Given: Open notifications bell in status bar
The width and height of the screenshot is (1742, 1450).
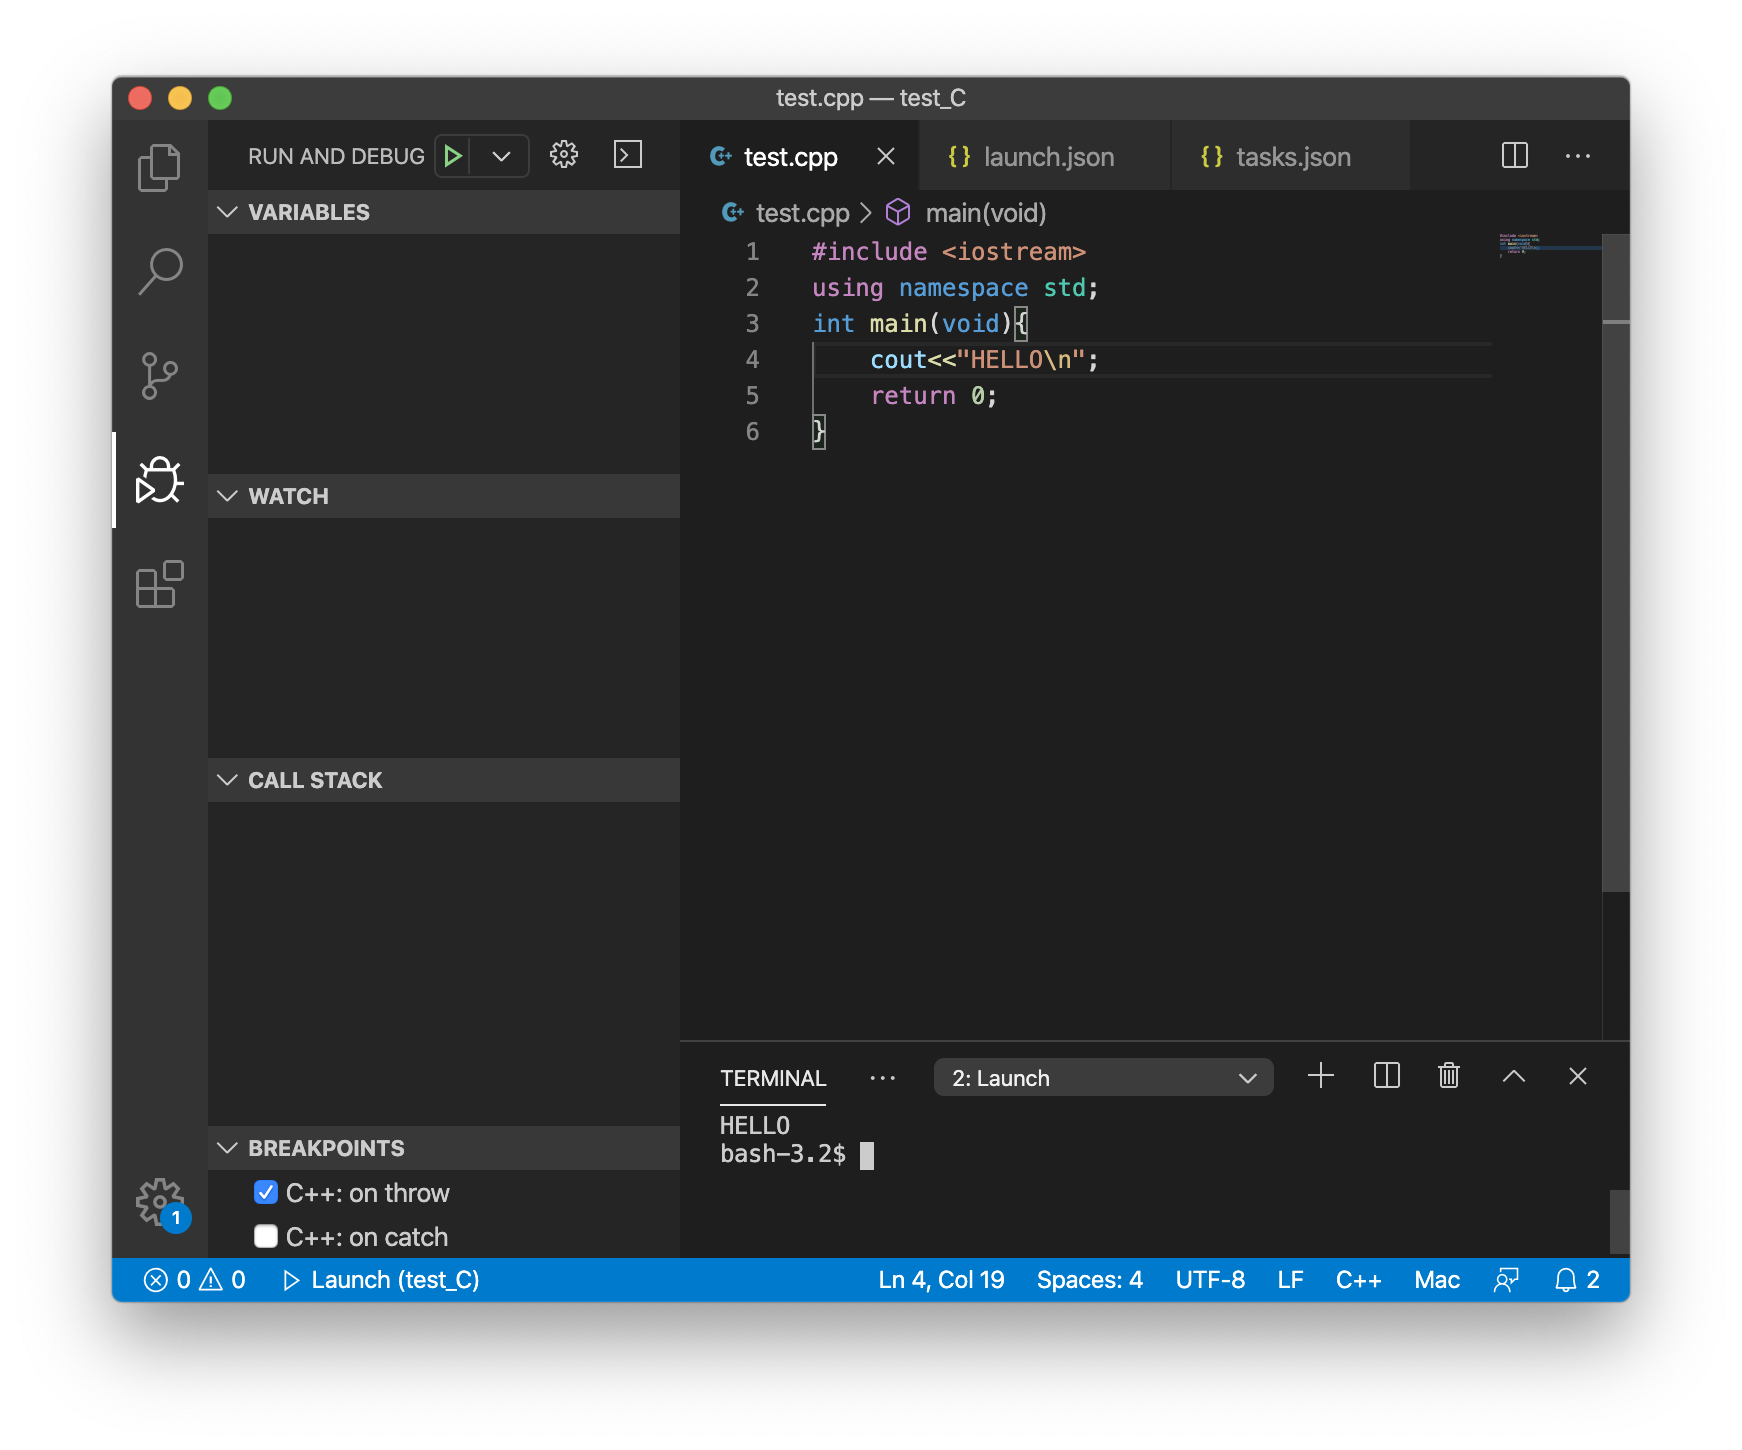Looking at the screenshot, I should 1577,1280.
